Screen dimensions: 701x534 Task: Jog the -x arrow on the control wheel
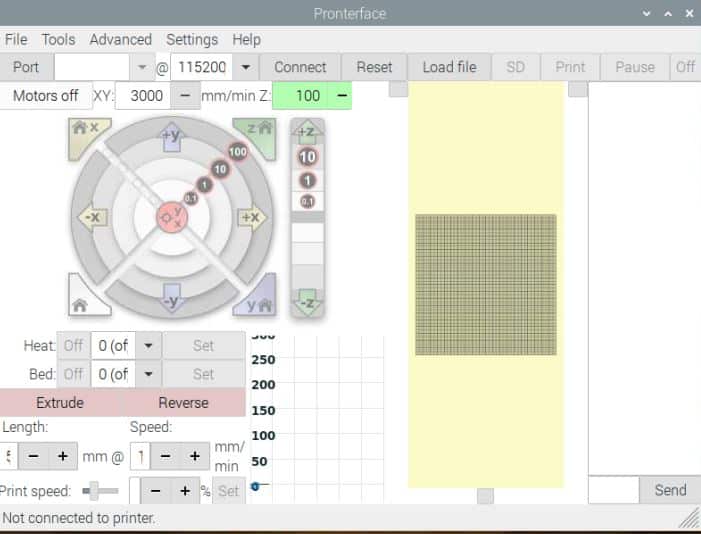pos(93,217)
